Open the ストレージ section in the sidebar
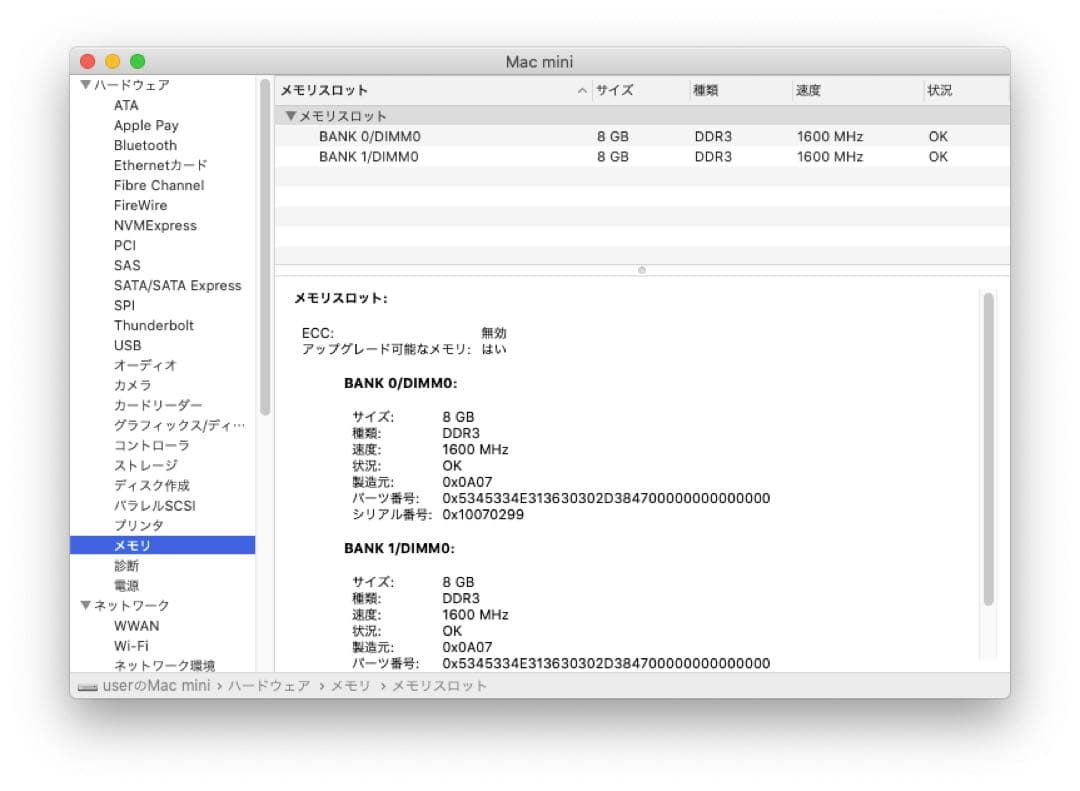This screenshot has height=791, width=1080. tap(147, 465)
